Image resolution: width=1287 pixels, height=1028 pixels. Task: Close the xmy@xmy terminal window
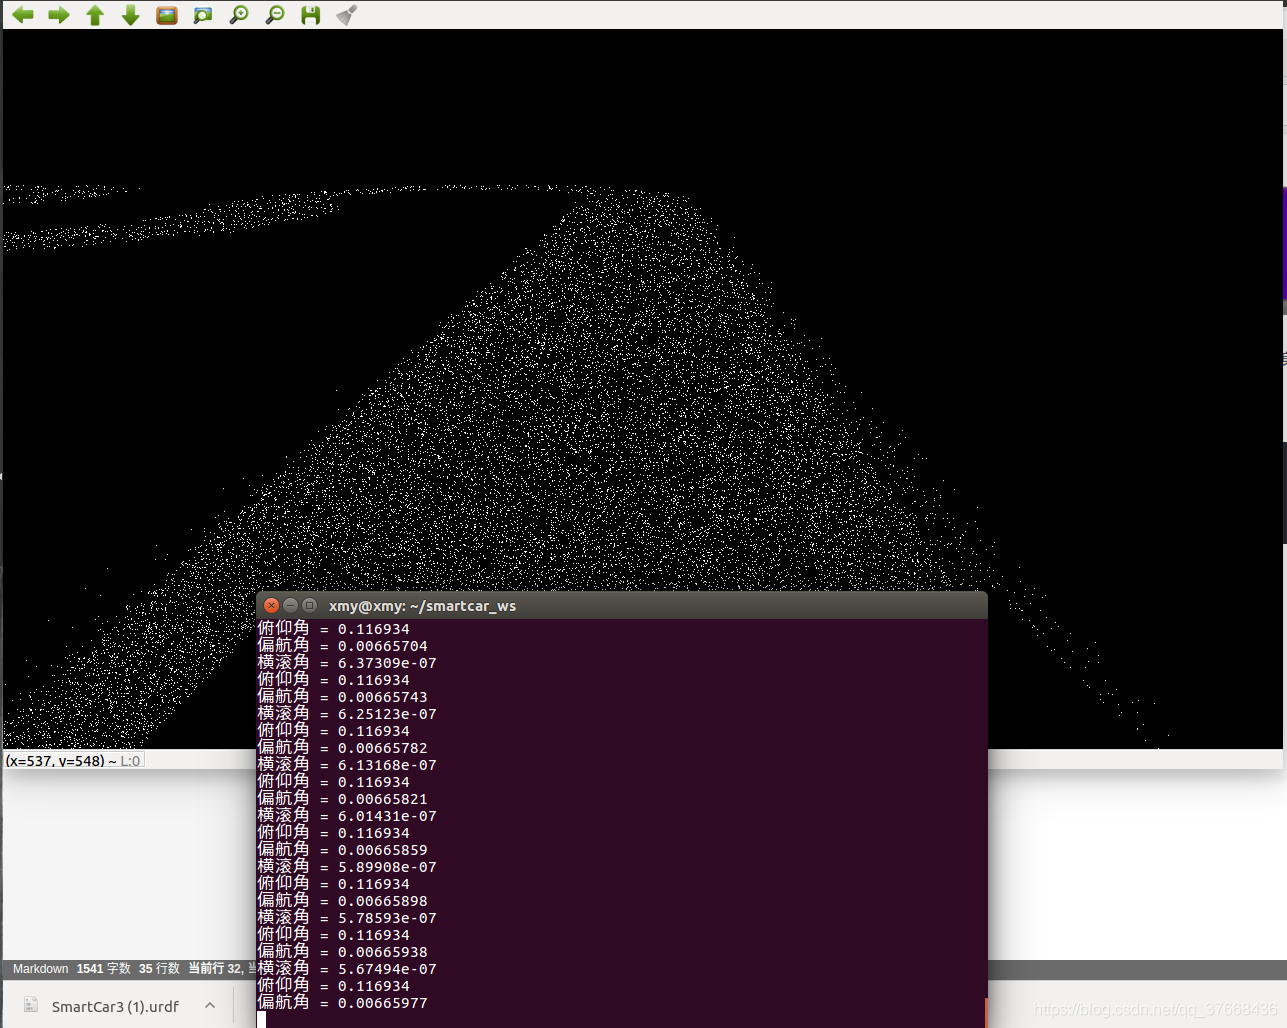tap(271, 605)
